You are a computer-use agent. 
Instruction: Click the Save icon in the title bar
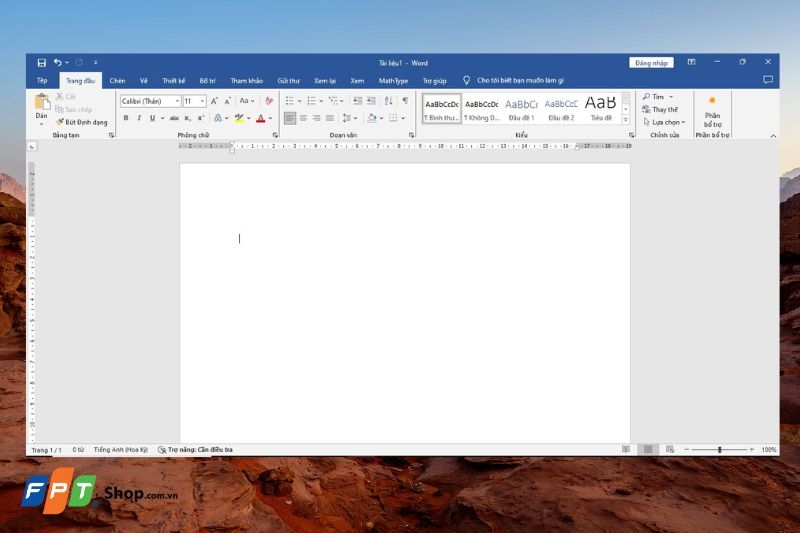tap(41, 62)
